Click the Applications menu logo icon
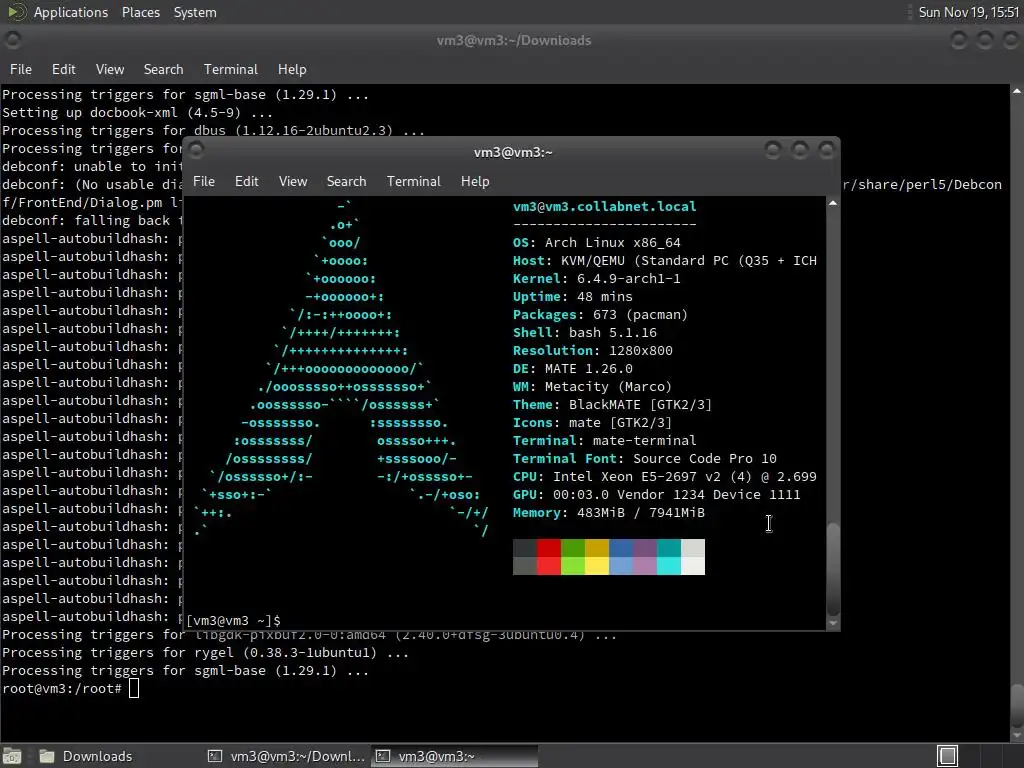 tap(16, 12)
